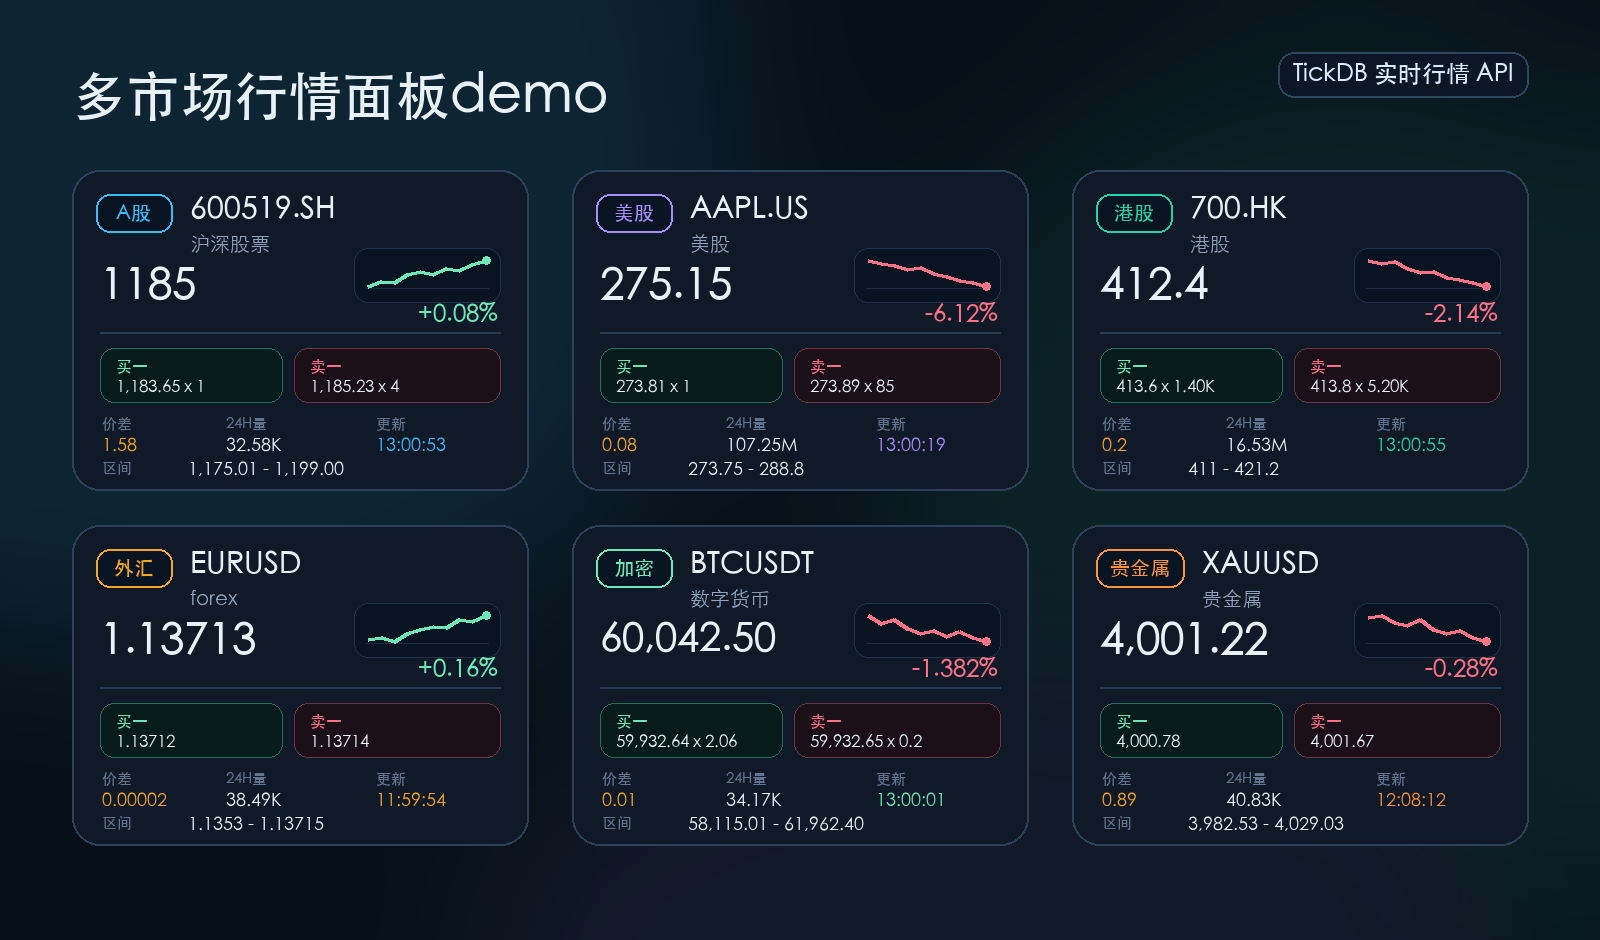Click the 600519.SH symbol title
Screen dimensions: 1600x940
263,208
